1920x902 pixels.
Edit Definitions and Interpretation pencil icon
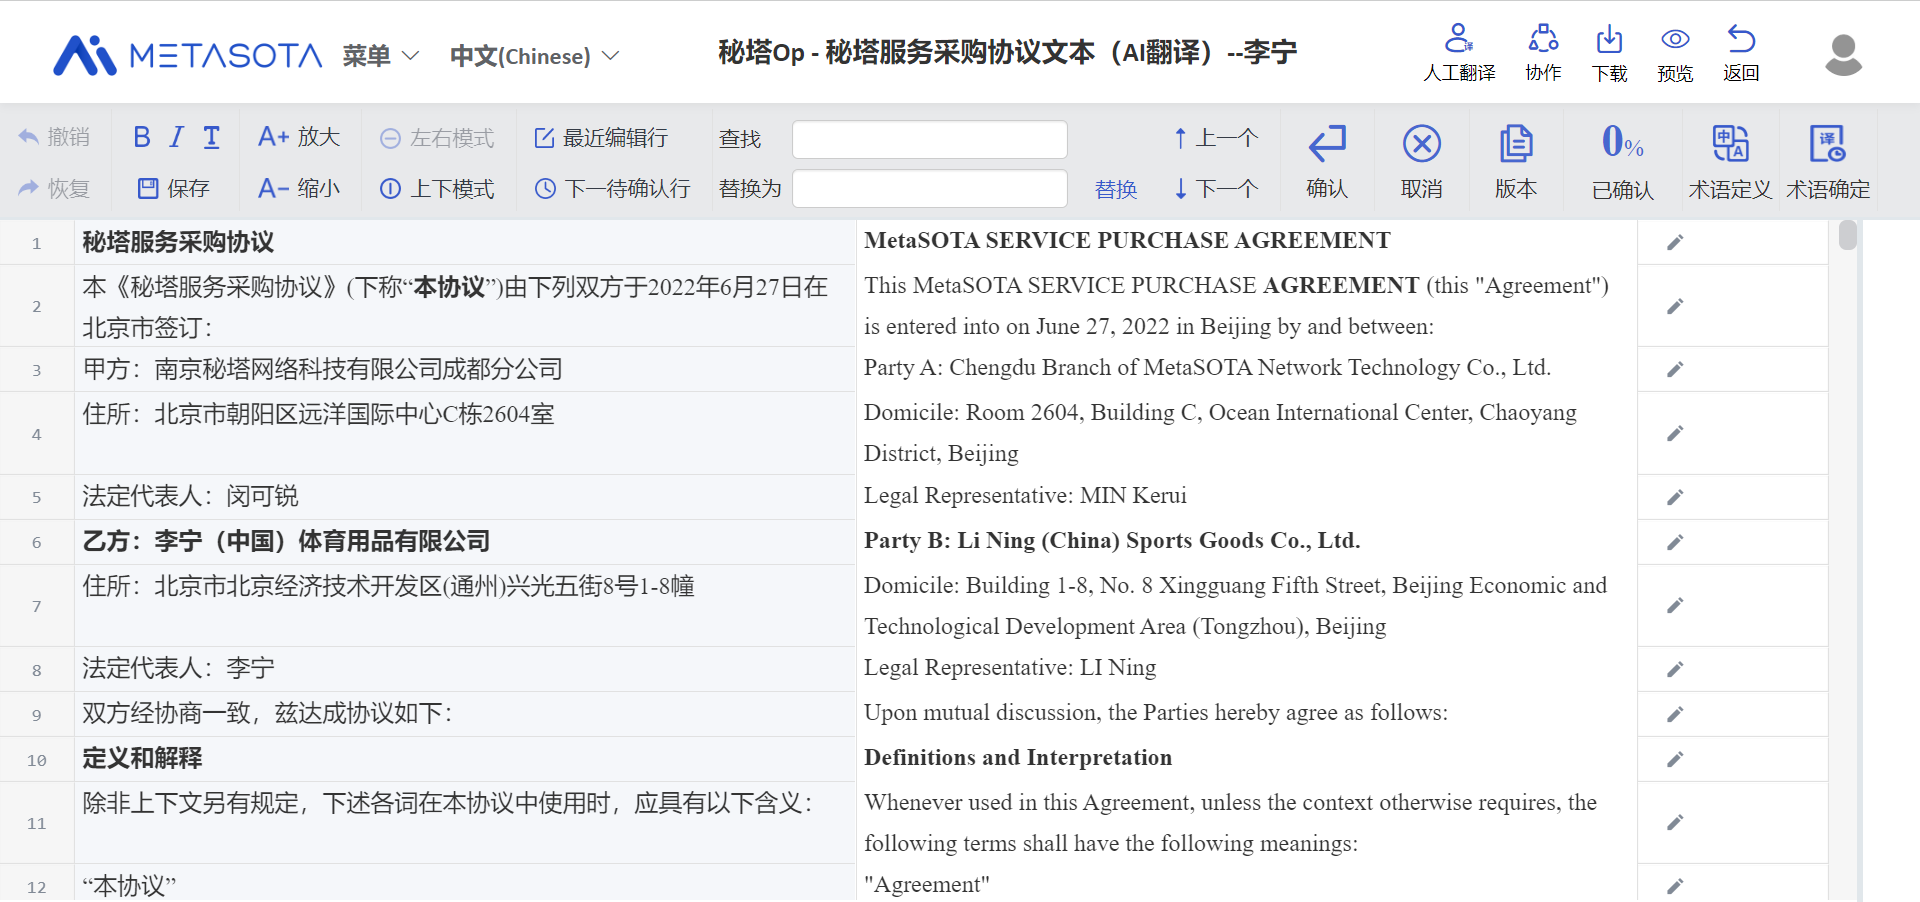click(x=1675, y=759)
